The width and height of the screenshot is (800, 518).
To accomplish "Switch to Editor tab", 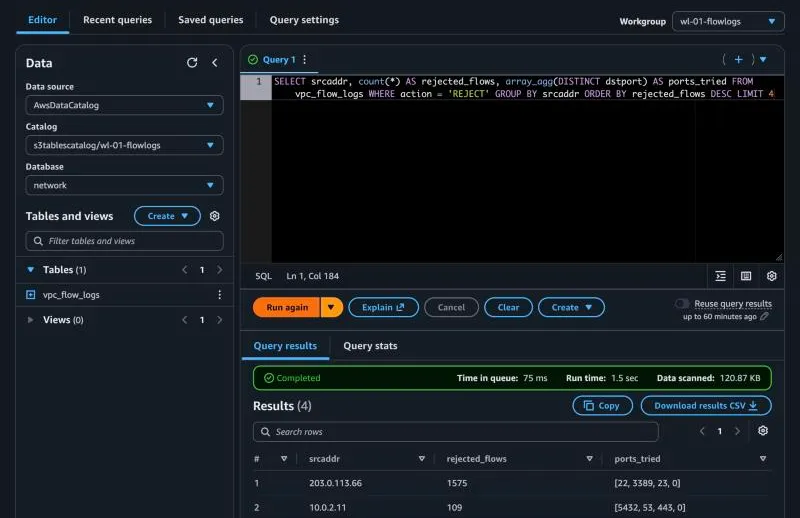I will click(42, 20).
